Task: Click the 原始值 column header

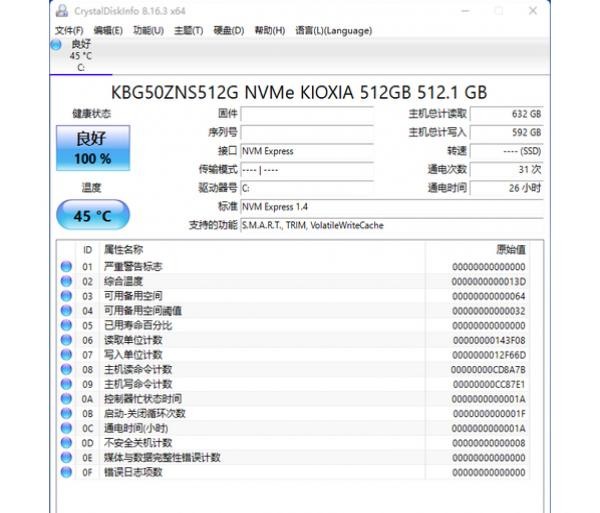Action: pyautogui.click(x=510, y=249)
